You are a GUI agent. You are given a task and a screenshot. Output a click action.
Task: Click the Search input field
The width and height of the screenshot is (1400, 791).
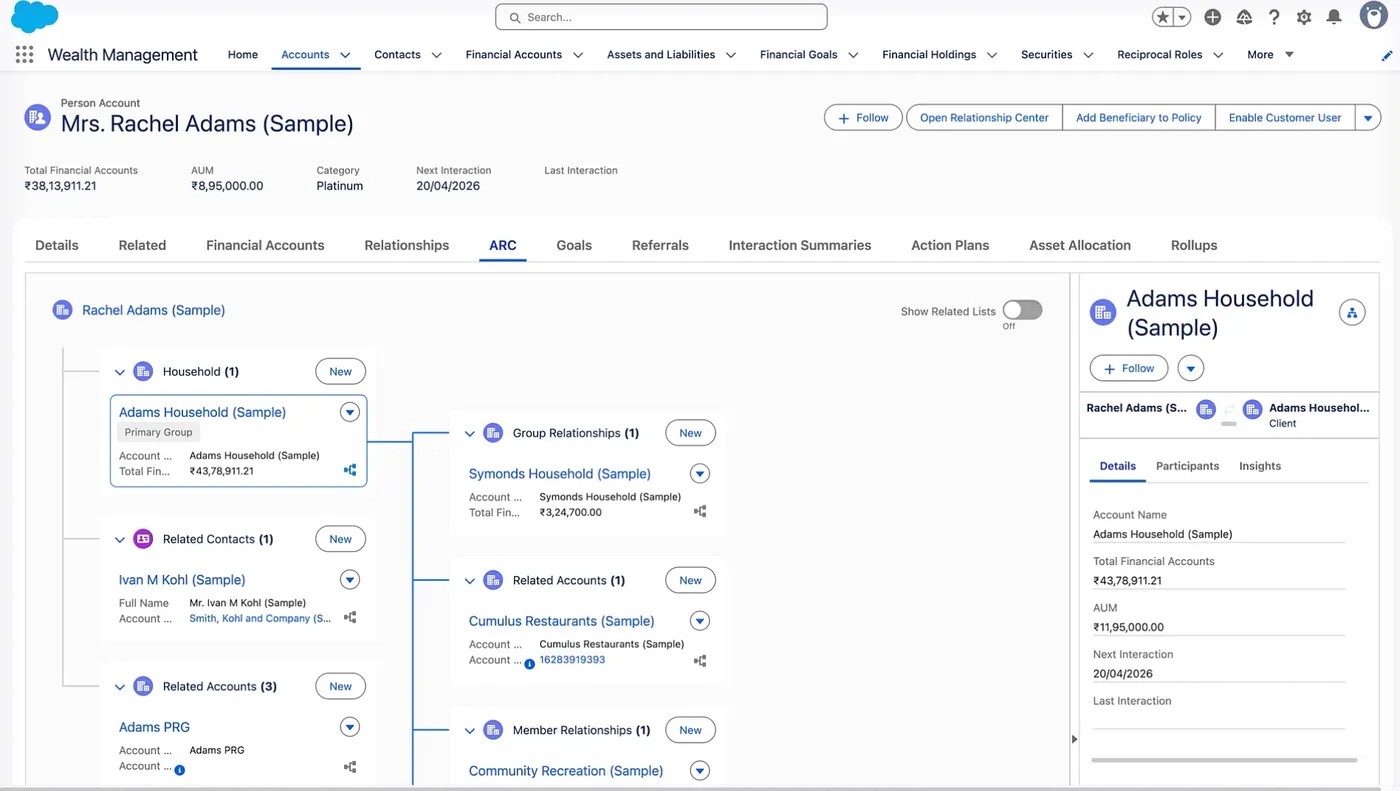click(x=661, y=17)
